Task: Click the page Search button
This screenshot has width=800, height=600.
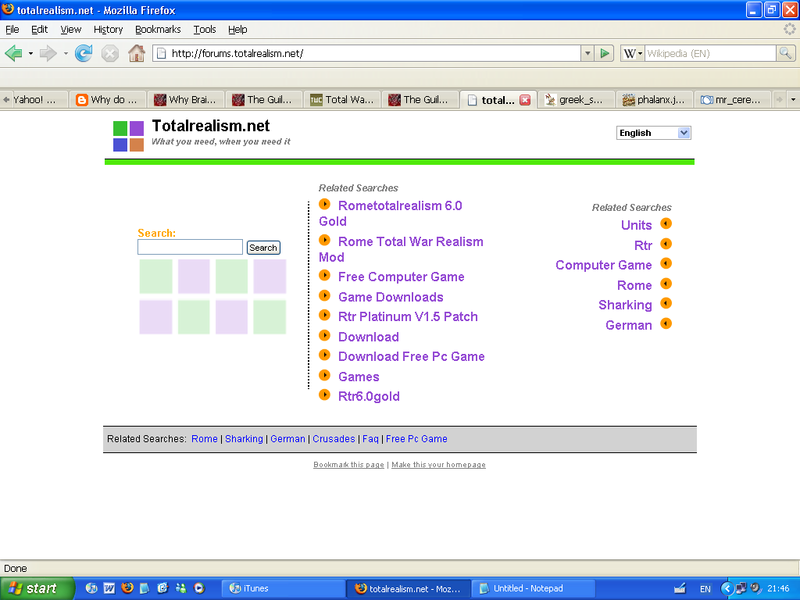Action: click(263, 247)
